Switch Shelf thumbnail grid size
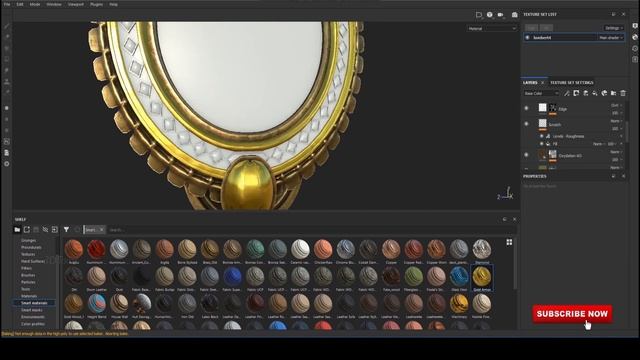The image size is (640, 360). (x=509, y=242)
